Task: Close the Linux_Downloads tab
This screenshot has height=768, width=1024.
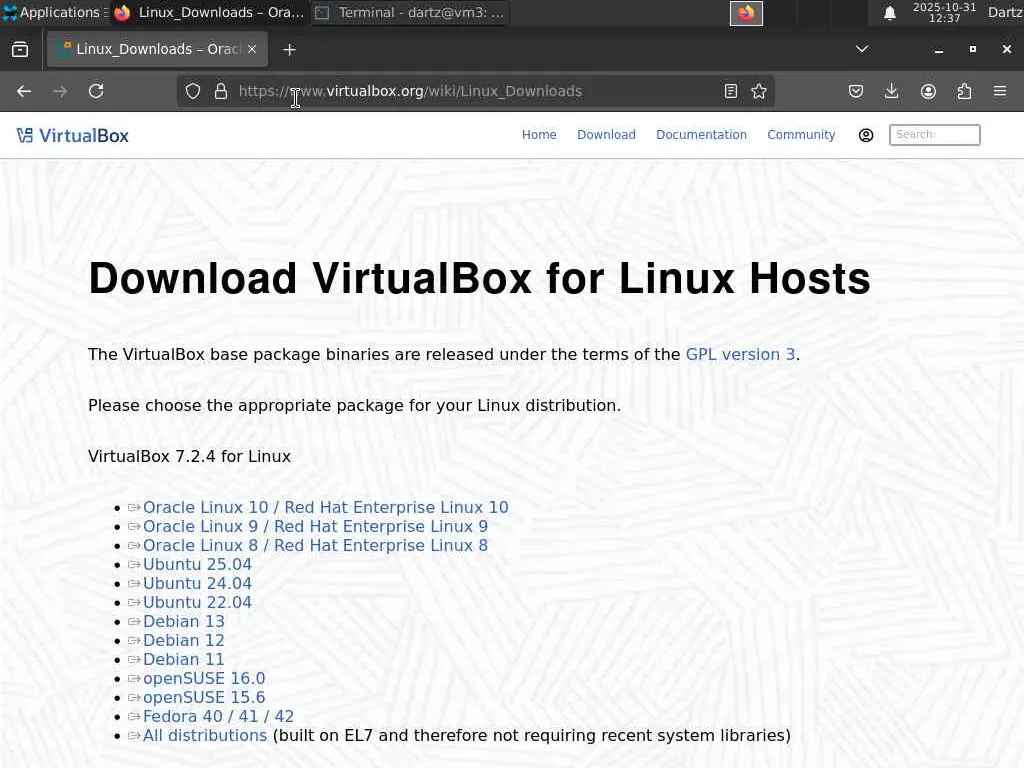Action: 252,49
